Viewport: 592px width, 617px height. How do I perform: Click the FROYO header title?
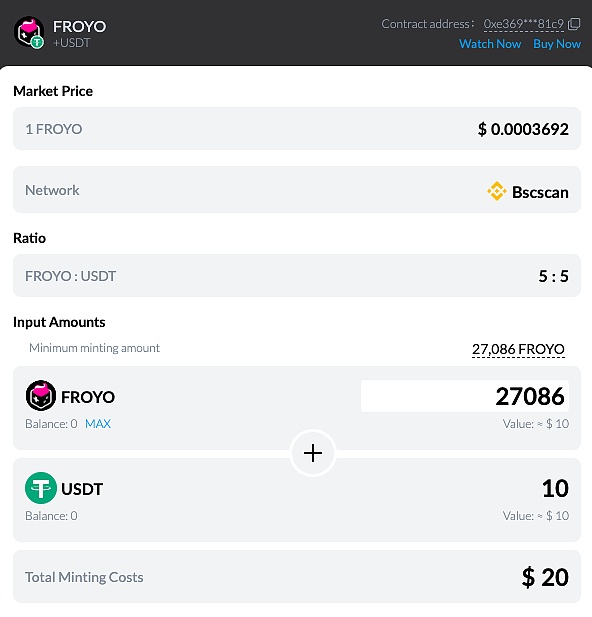(x=80, y=26)
